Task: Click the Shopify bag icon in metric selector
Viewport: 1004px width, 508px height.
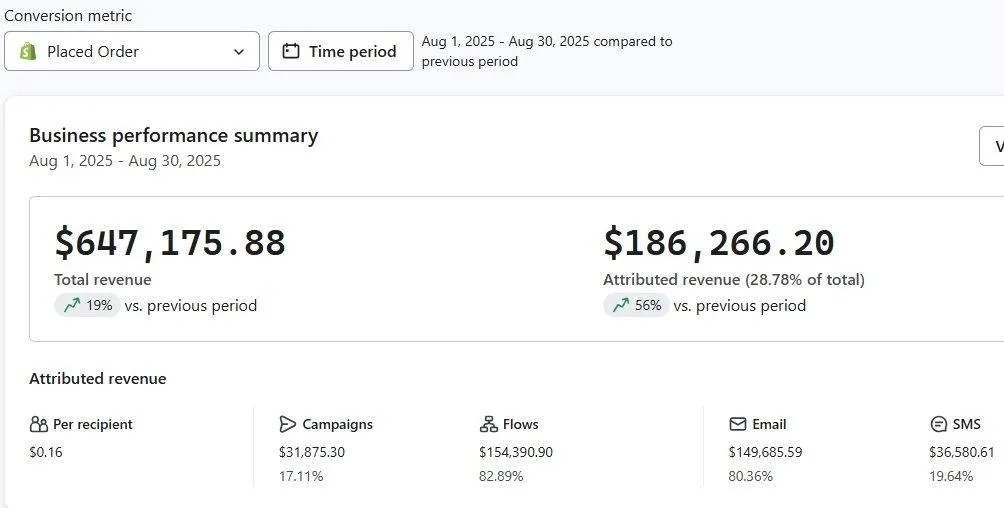Action: (x=28, y=51)
